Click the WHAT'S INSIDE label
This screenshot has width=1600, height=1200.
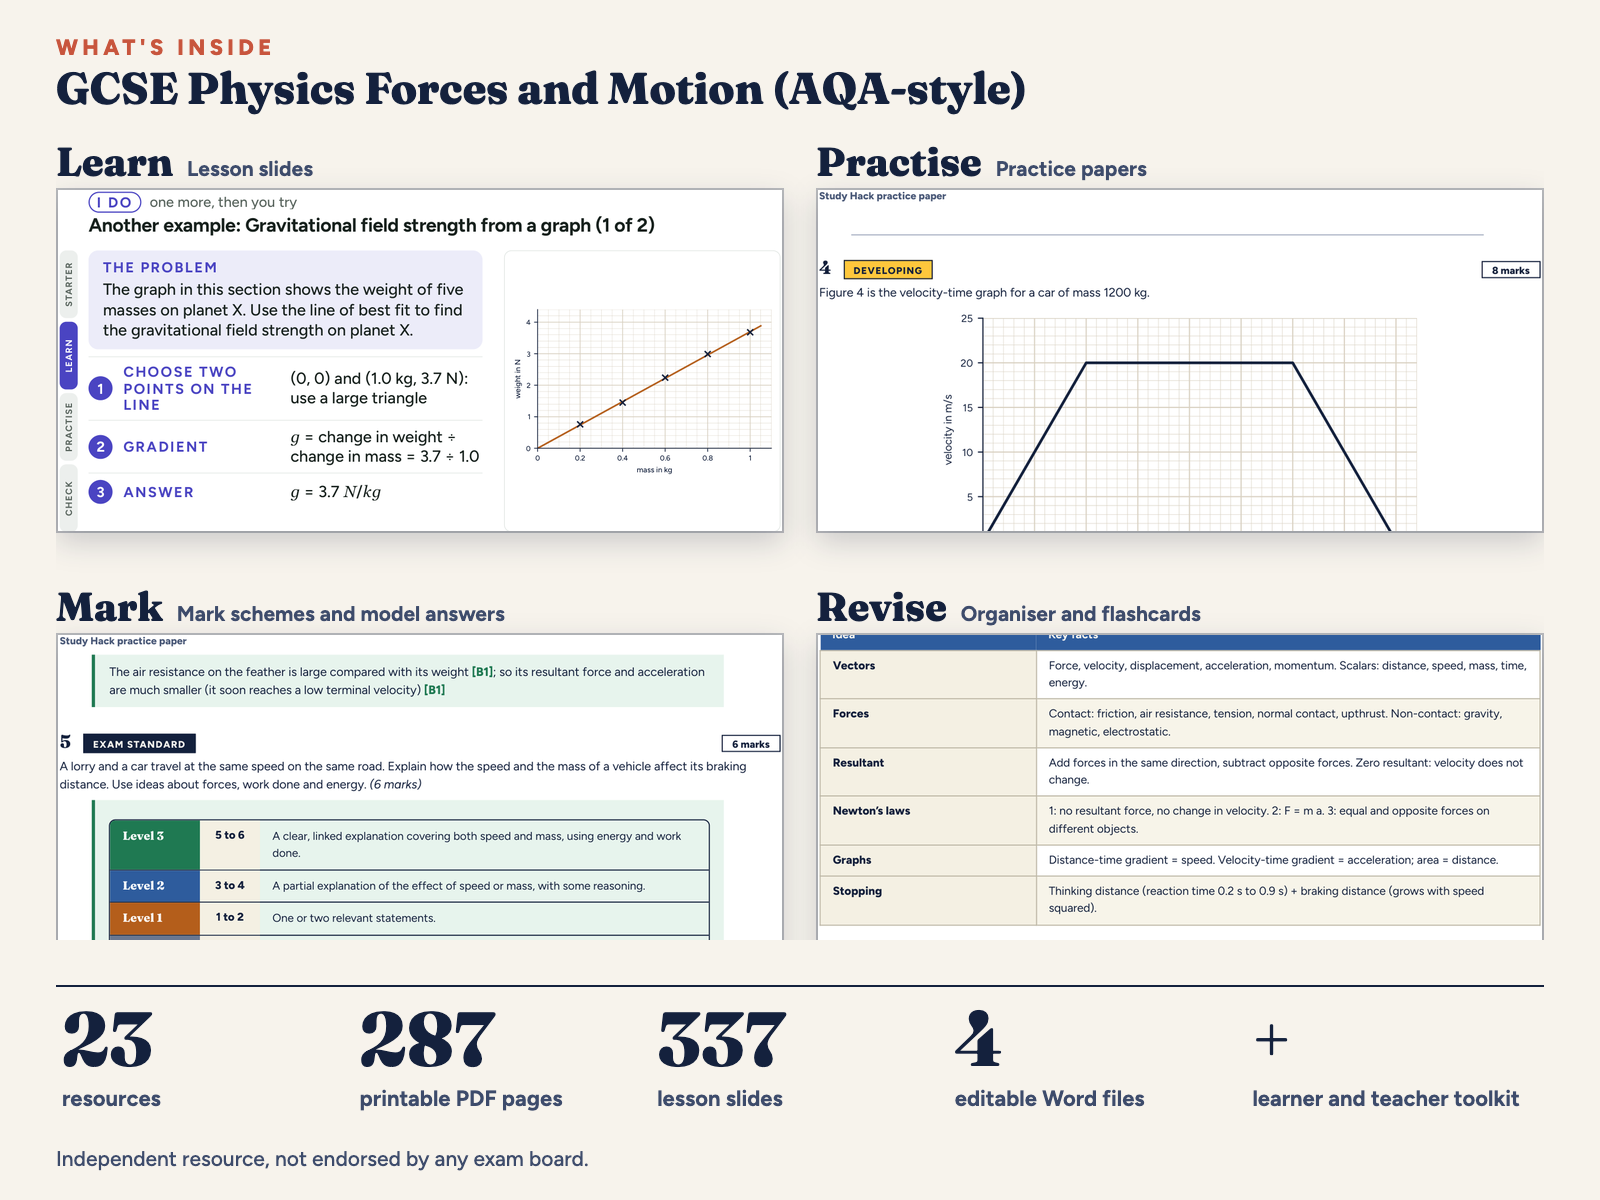coord(164,48)
